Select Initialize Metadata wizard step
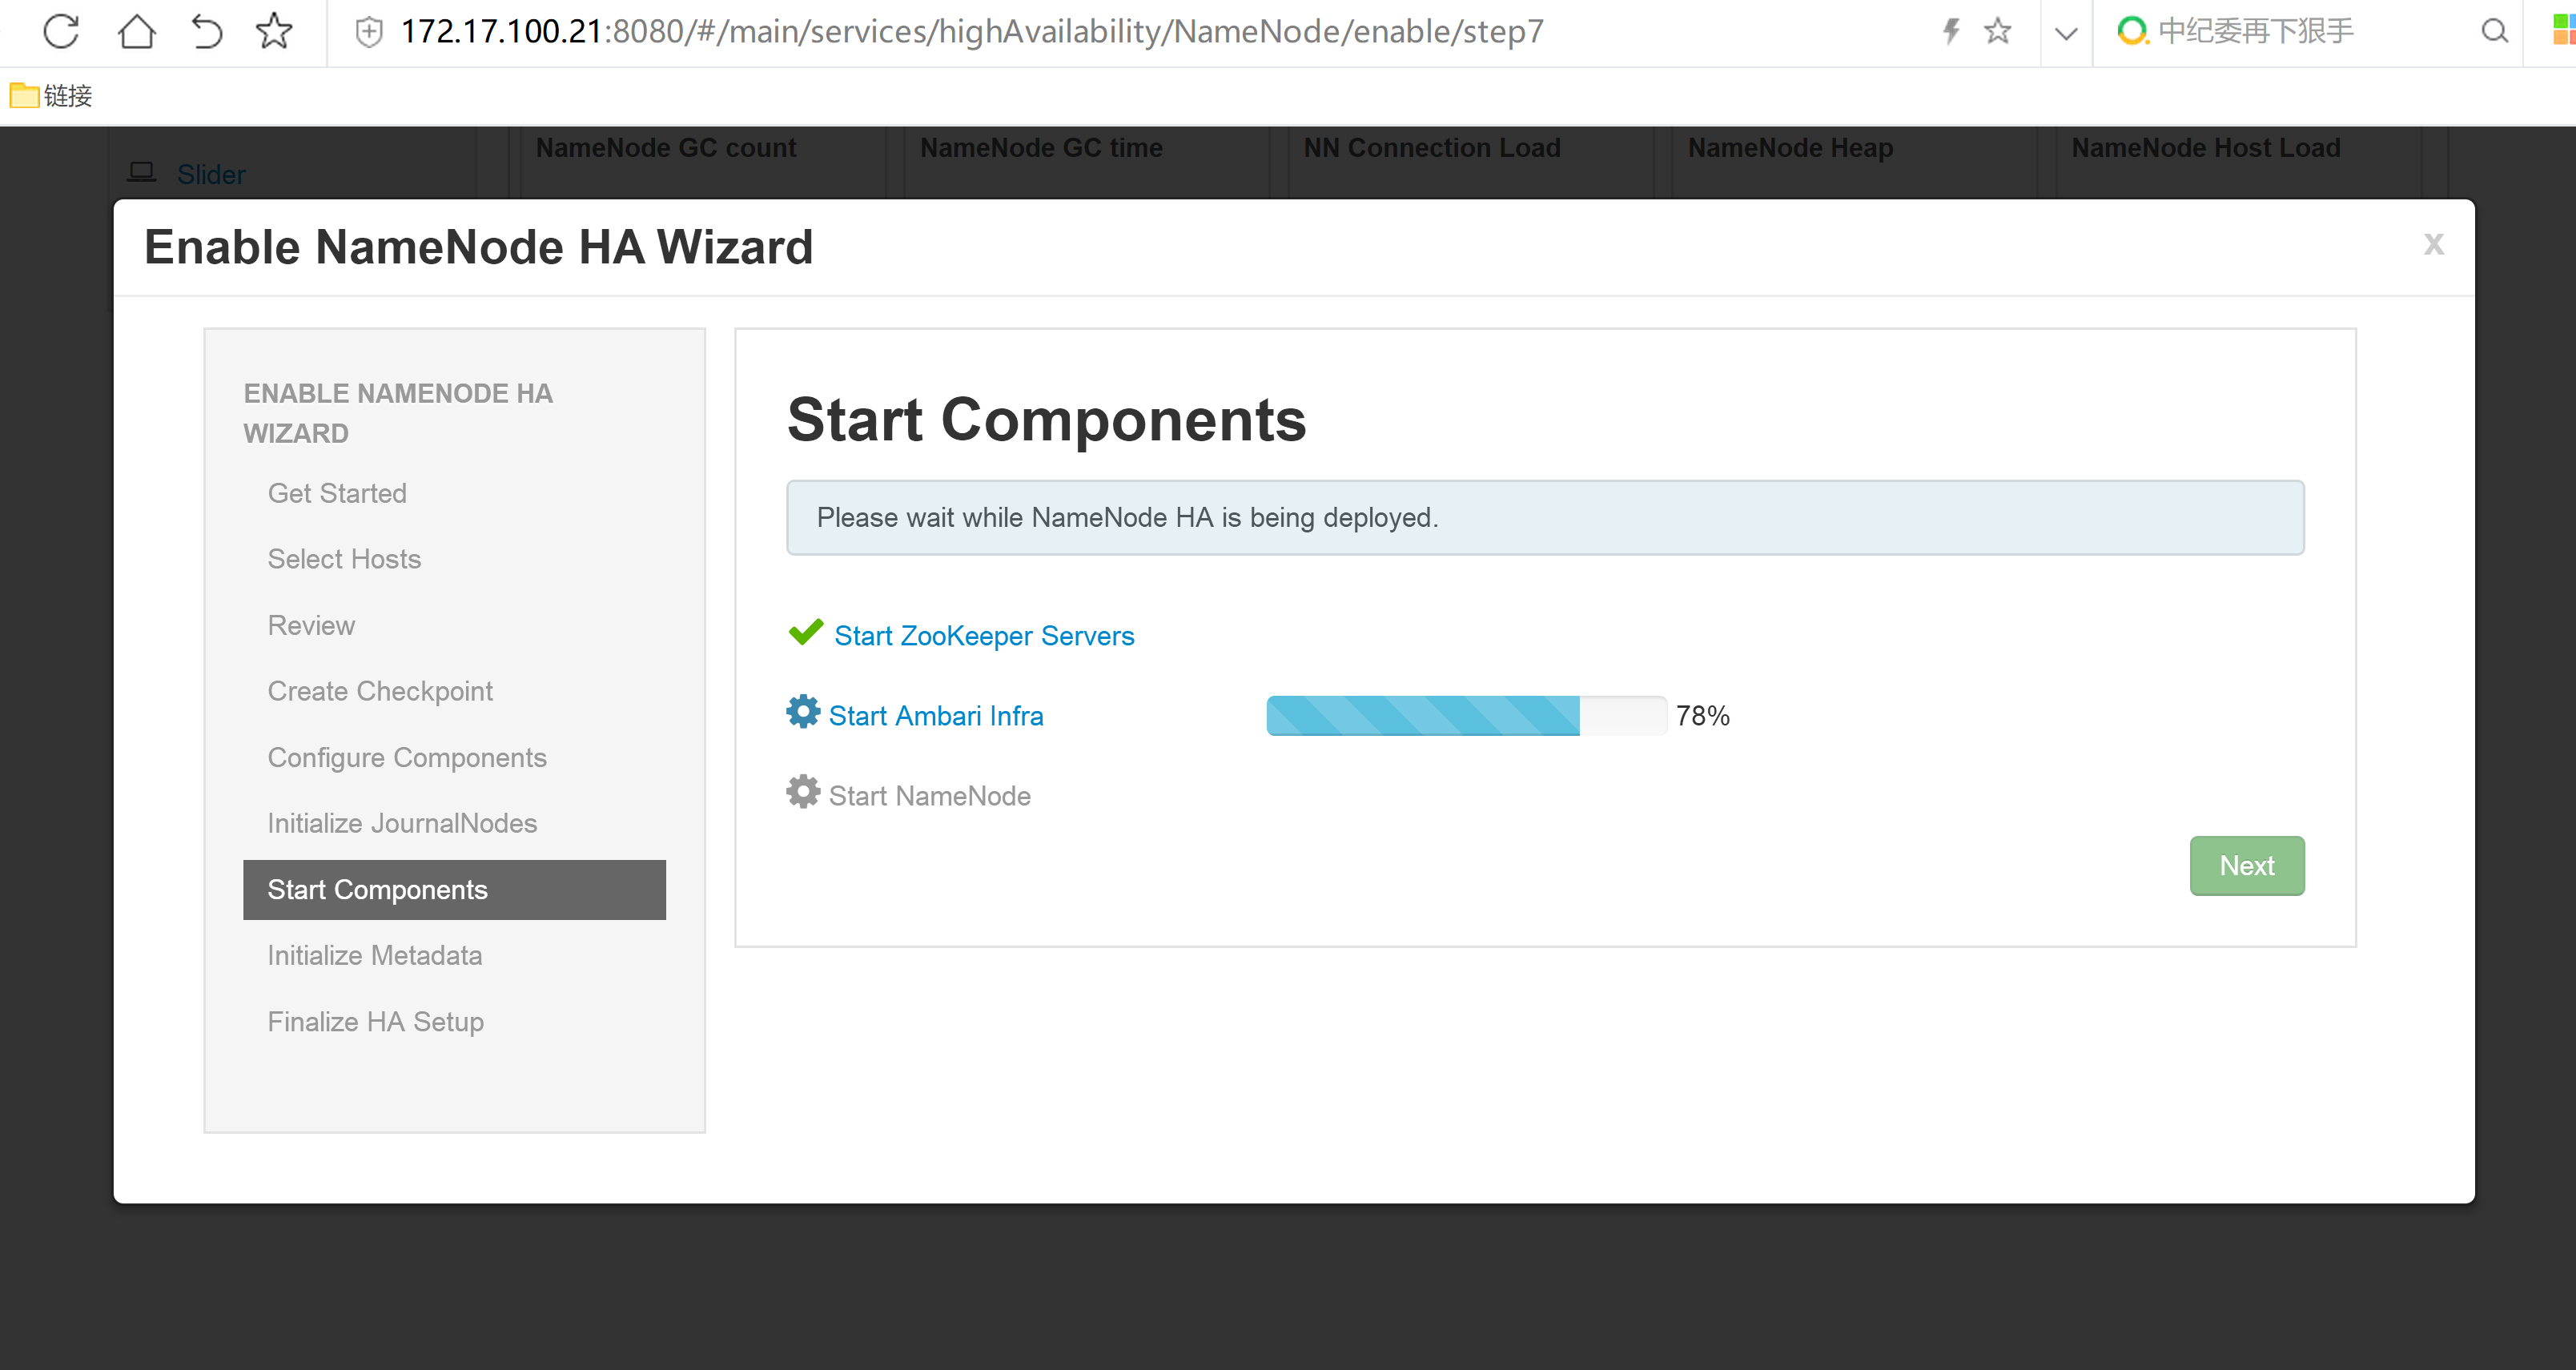This screenshot has width=2576, height=1370. click(x=375, y=956)
